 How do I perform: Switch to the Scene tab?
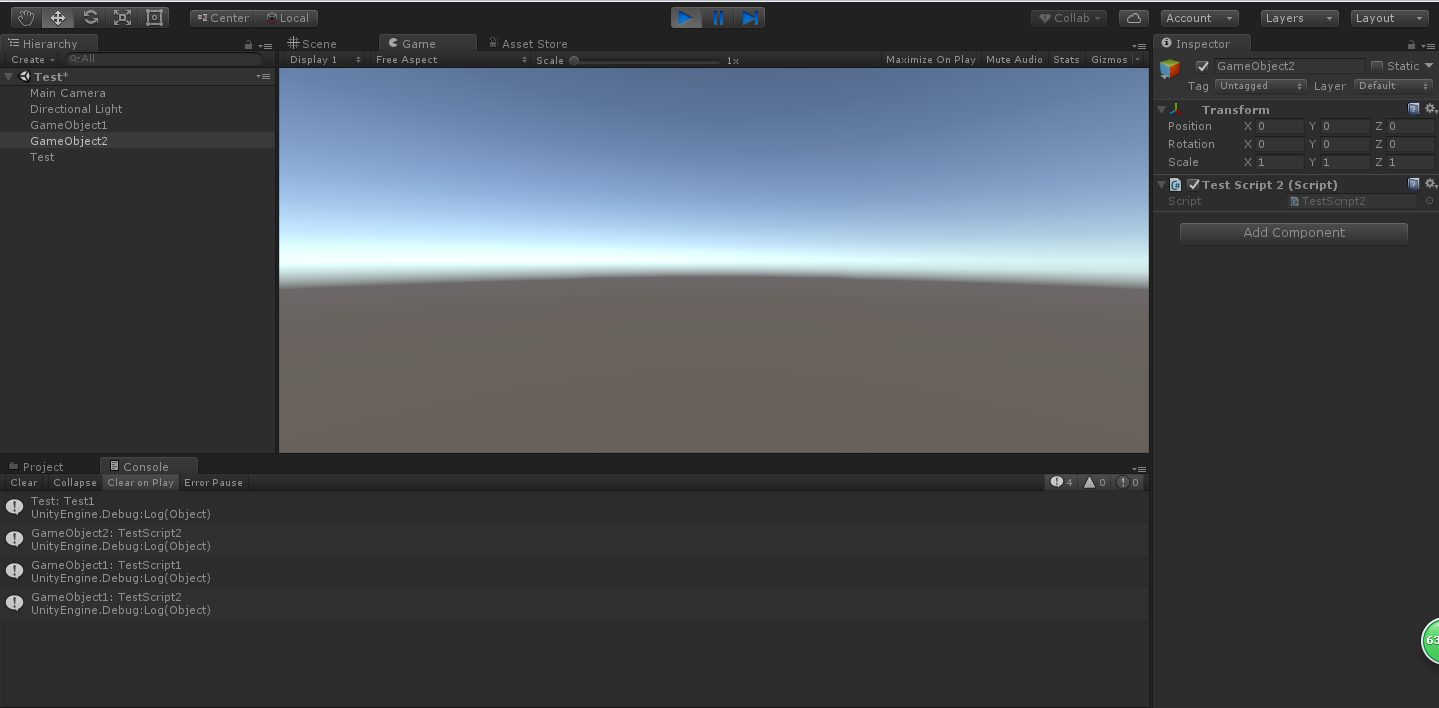pos(318,43)
